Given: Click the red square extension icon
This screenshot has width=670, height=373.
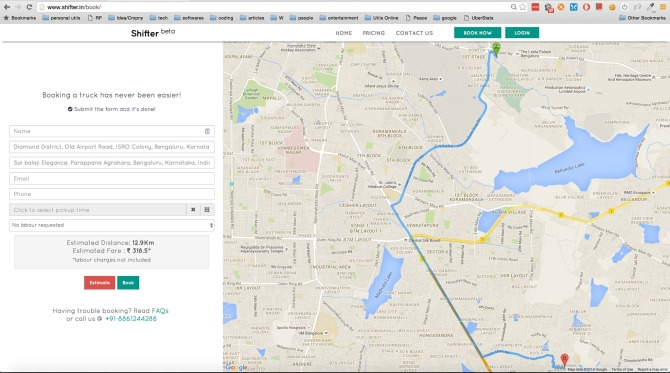Looking at the screenshot, I should click(535, 7).
